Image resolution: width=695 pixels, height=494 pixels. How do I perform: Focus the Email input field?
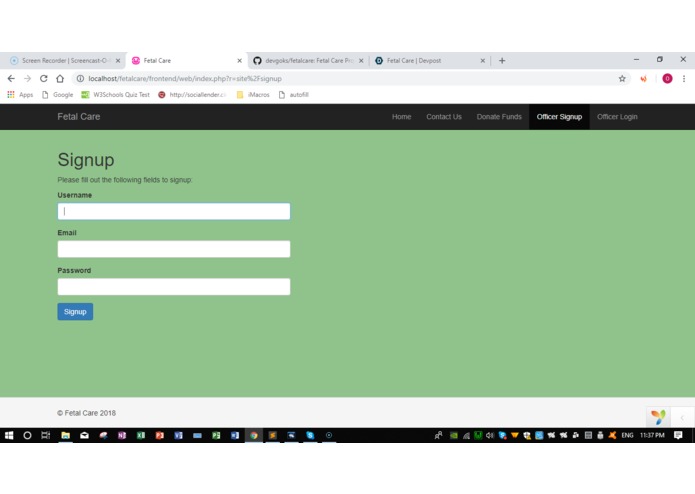[174, 249]
